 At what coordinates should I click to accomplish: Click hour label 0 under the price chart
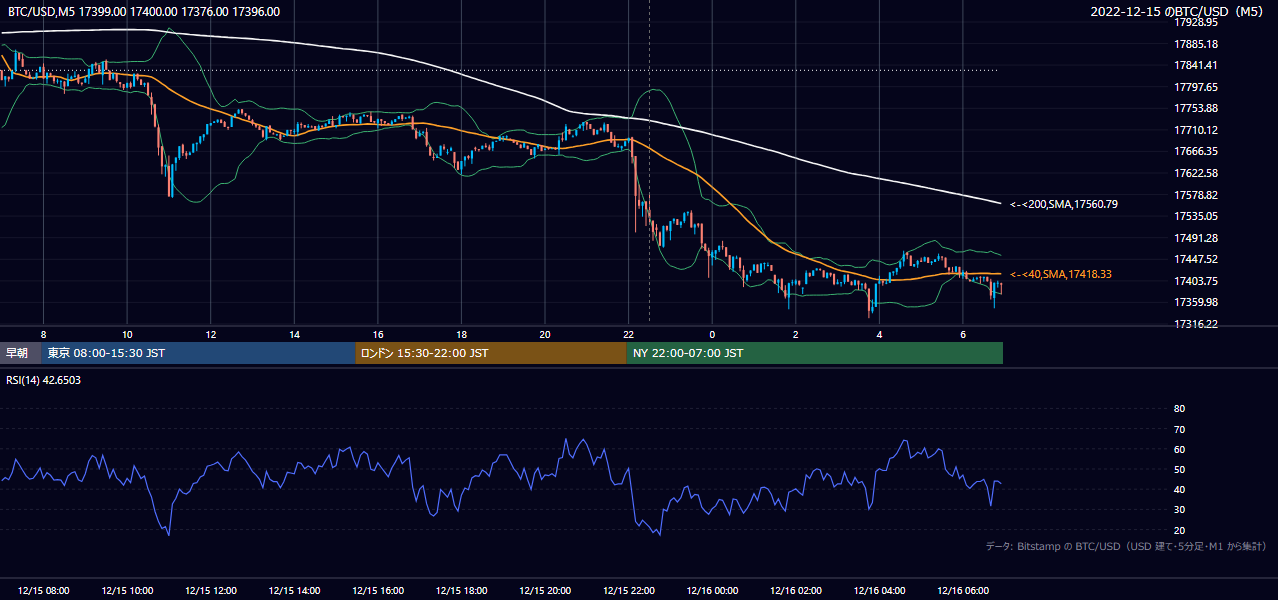(x=712, y=334)
